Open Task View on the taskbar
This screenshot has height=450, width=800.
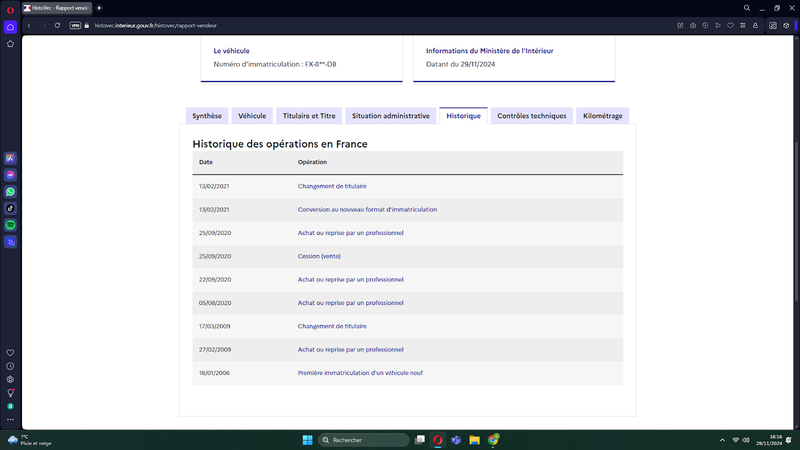click(419, 440)
